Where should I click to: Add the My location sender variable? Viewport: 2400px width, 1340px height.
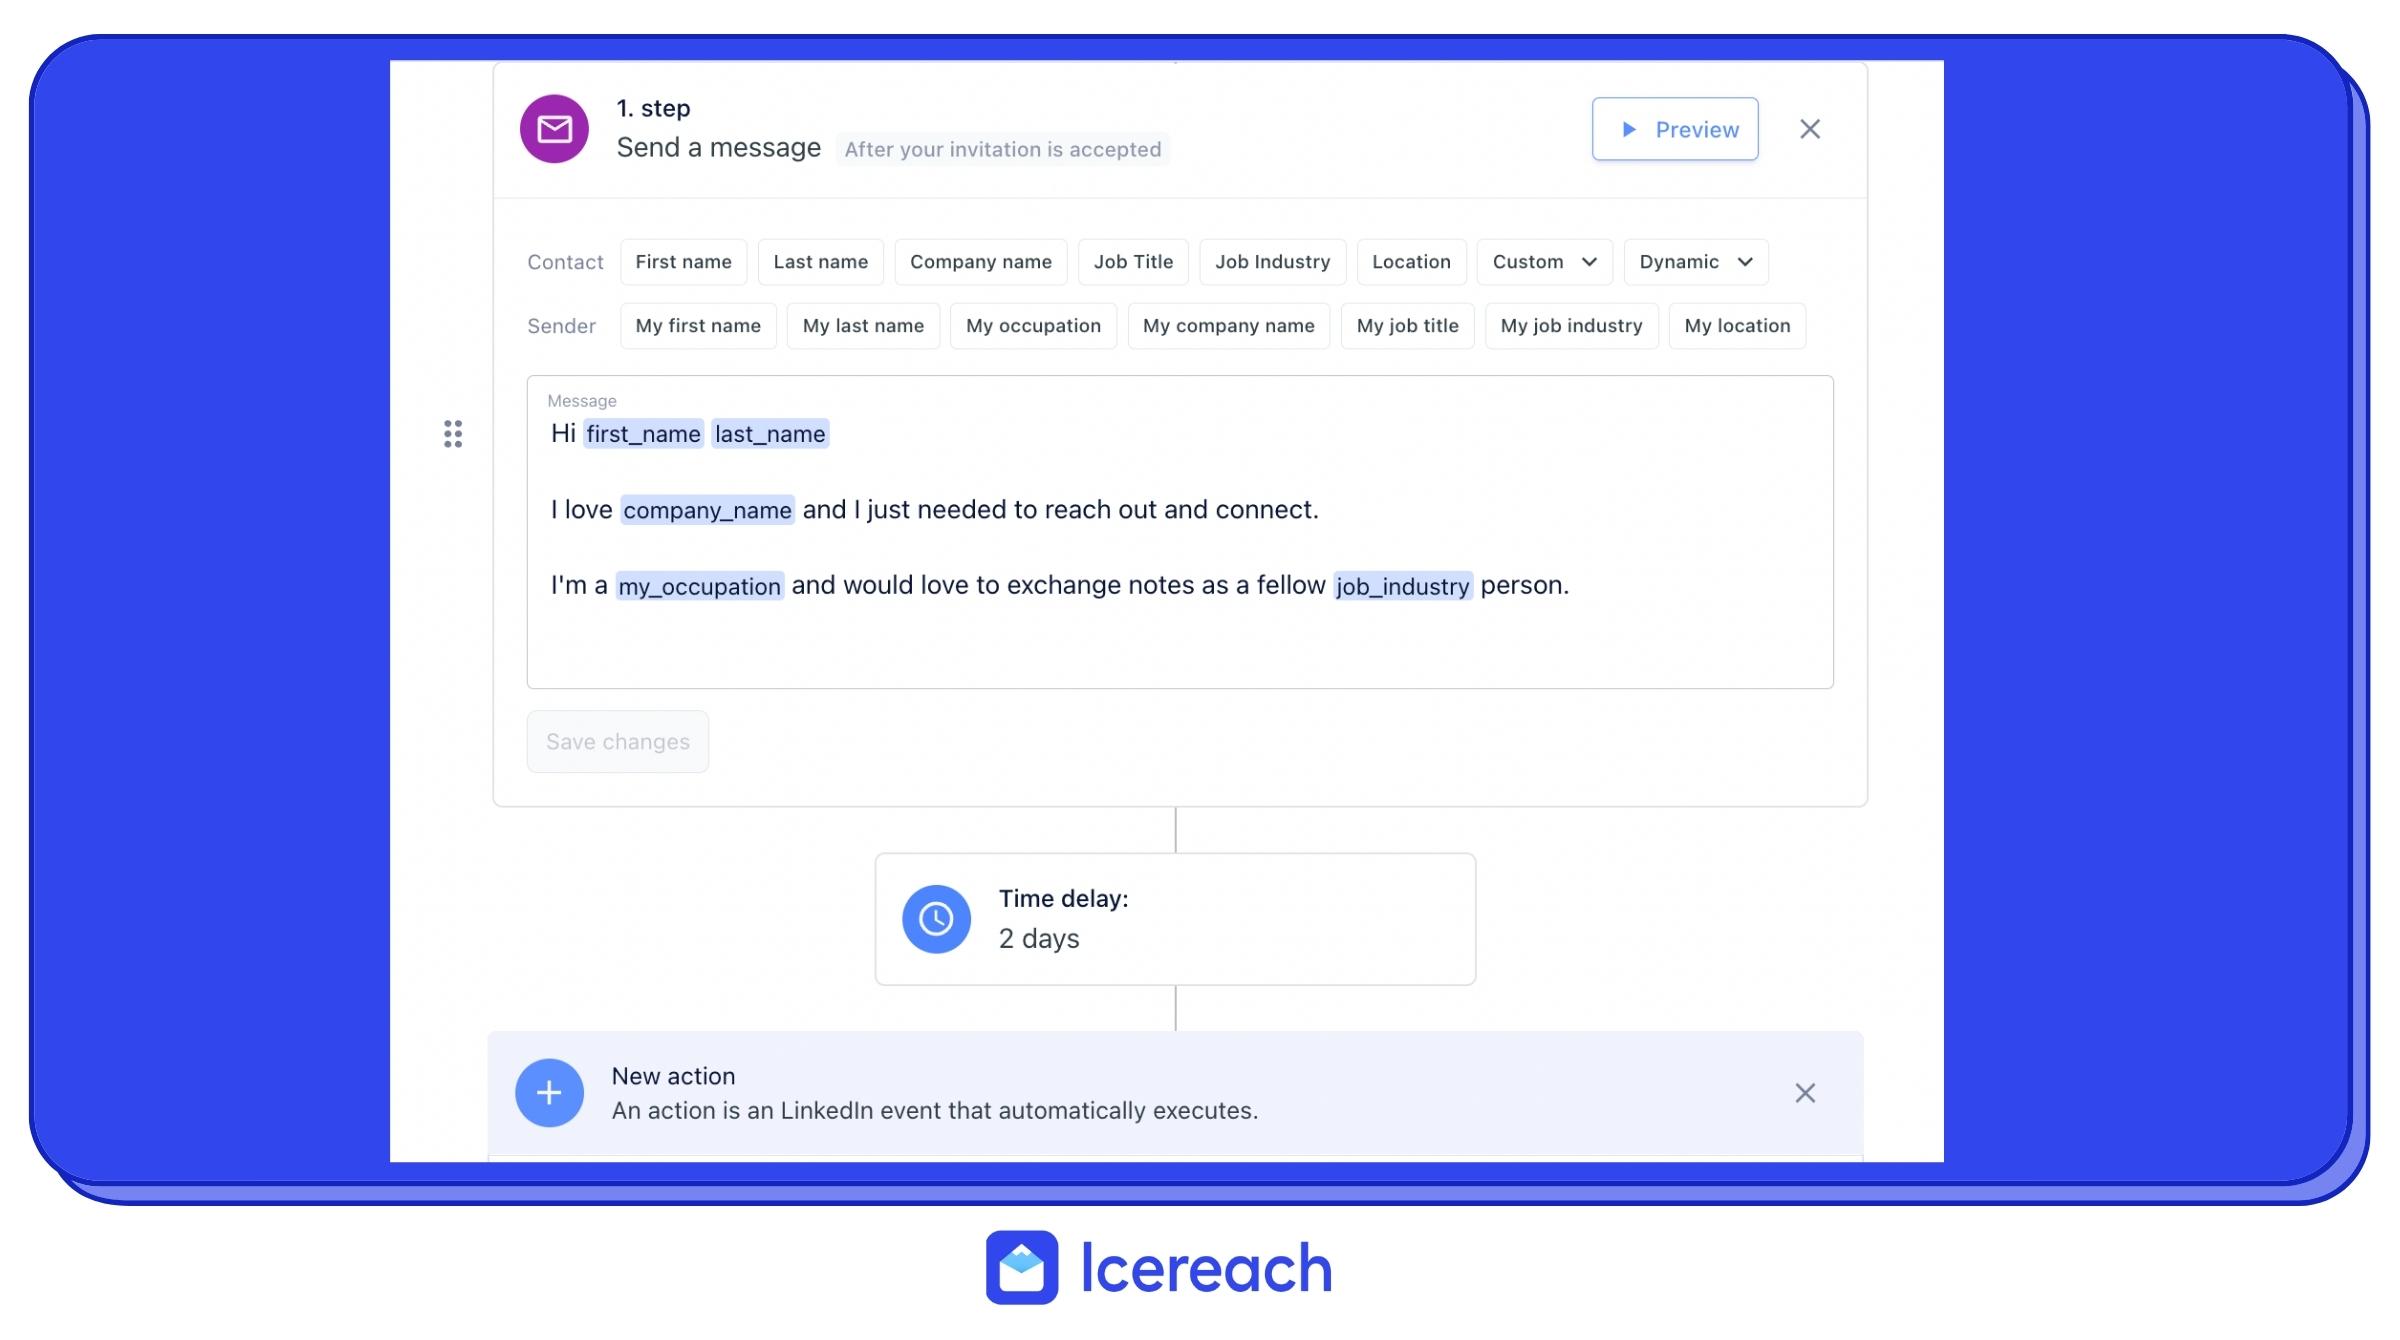(1737, 326)
